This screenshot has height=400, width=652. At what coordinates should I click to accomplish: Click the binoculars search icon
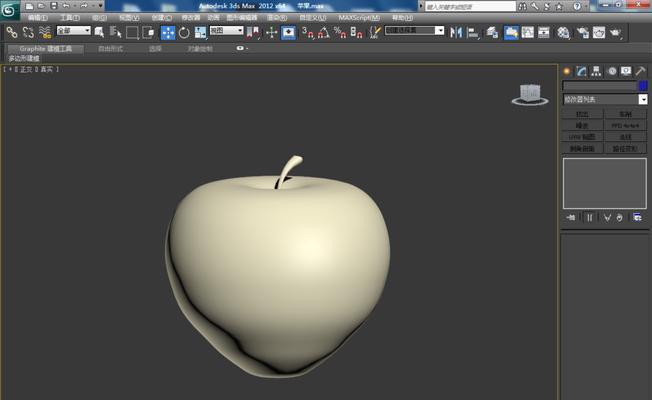click(523, 6)
